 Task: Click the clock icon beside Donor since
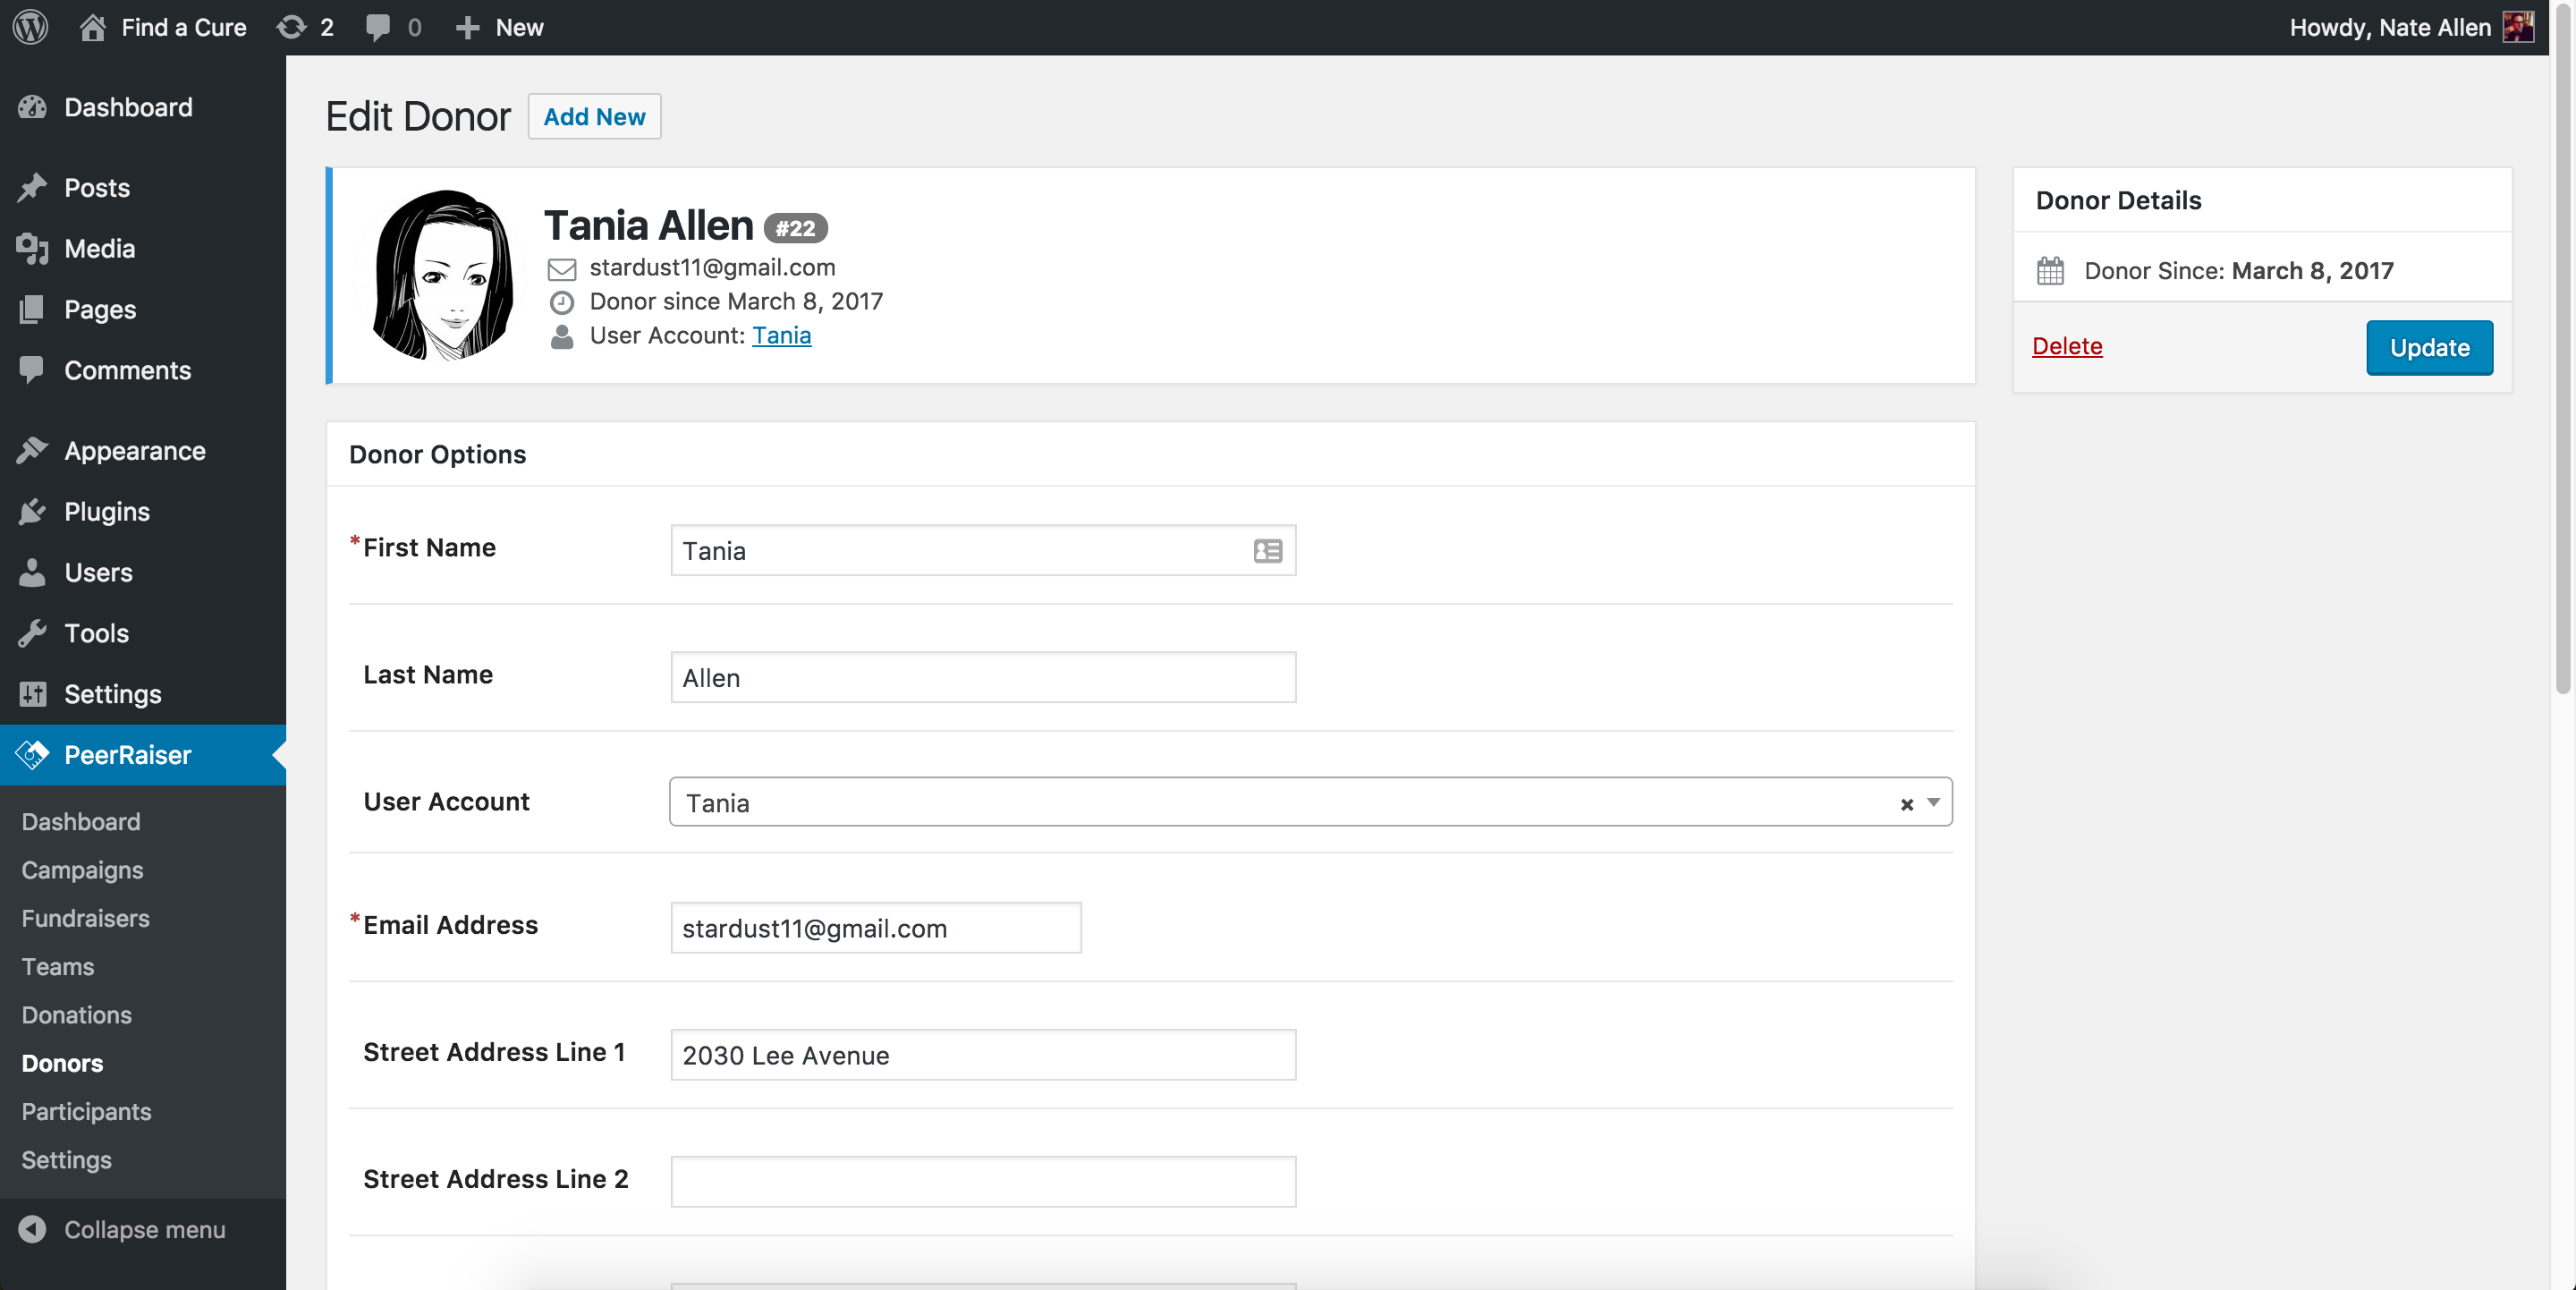coord(562,302)
